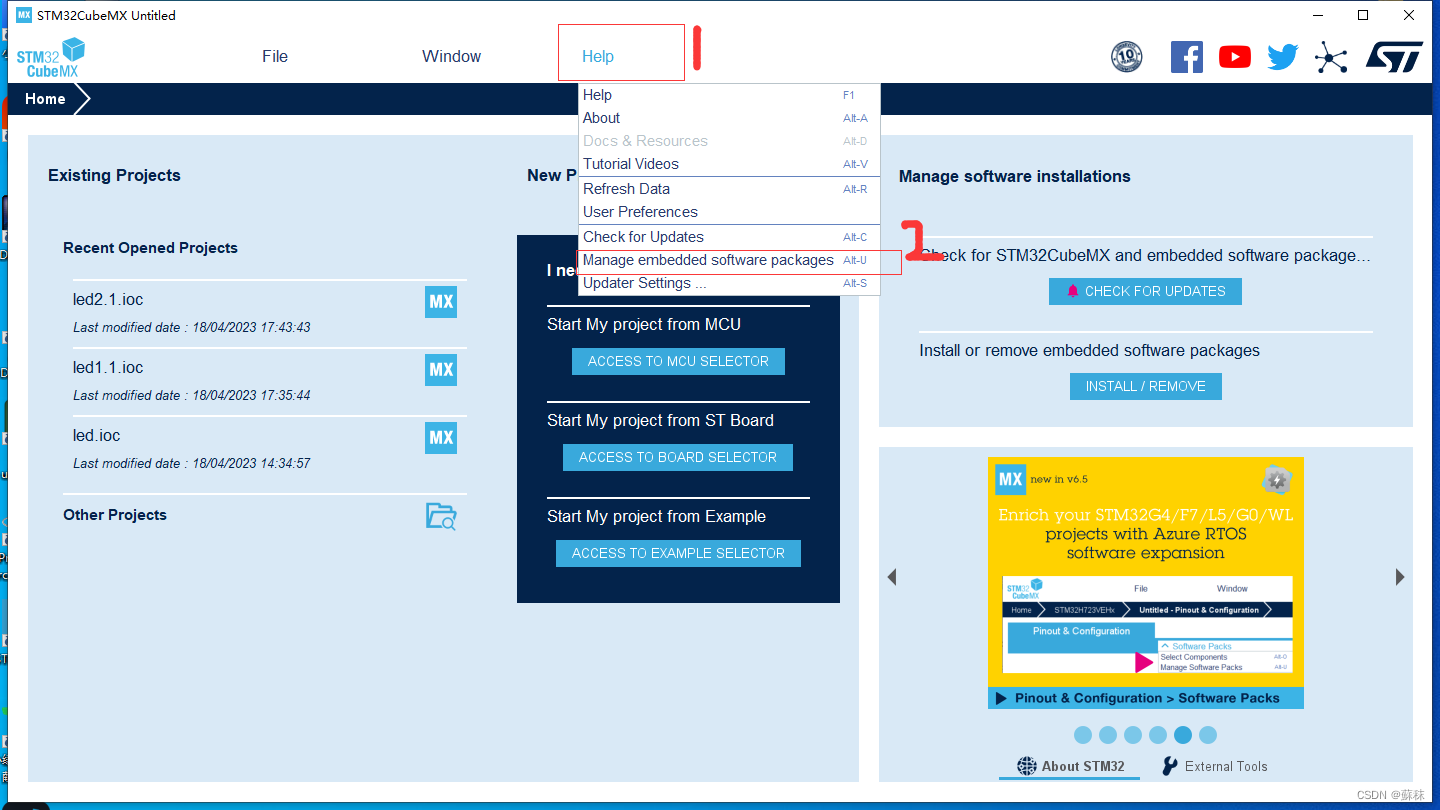Open the Facebook link icon
Viewport: 1440px width, 810px height.
(x=1187, y=57)
